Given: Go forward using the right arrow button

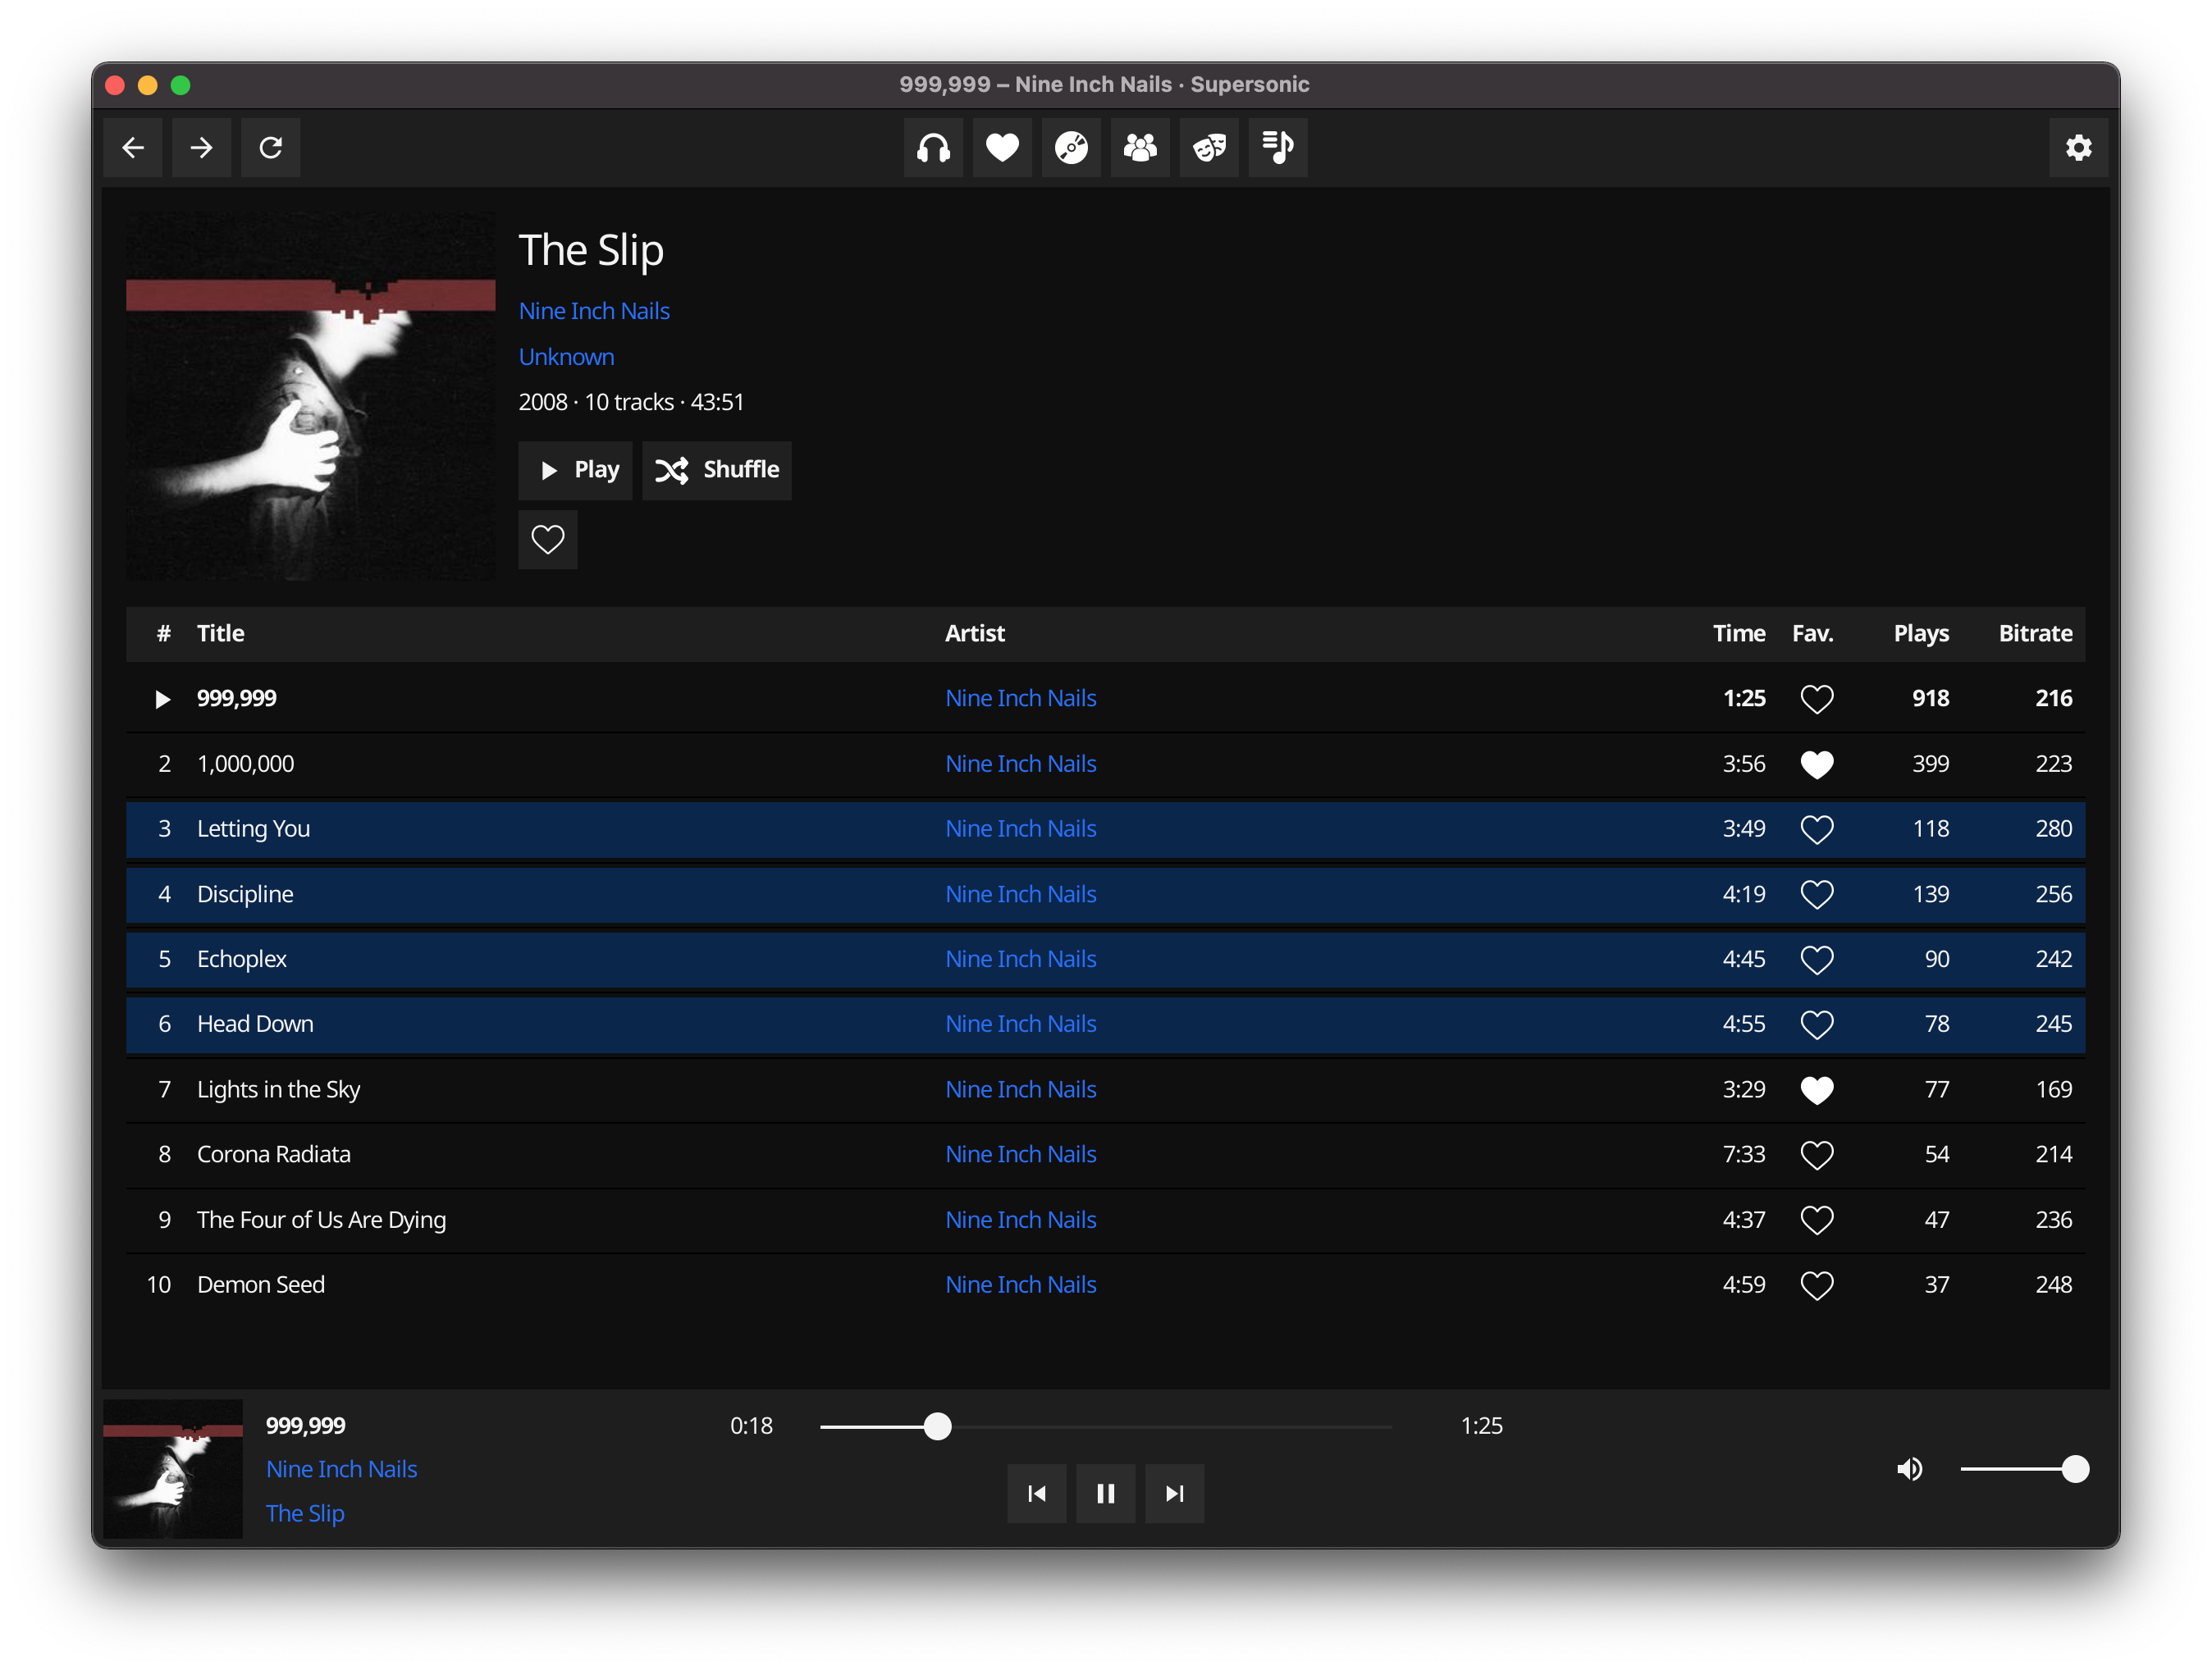Looking at the screenshot, I should pyautogui.click(x=201, y=148).
